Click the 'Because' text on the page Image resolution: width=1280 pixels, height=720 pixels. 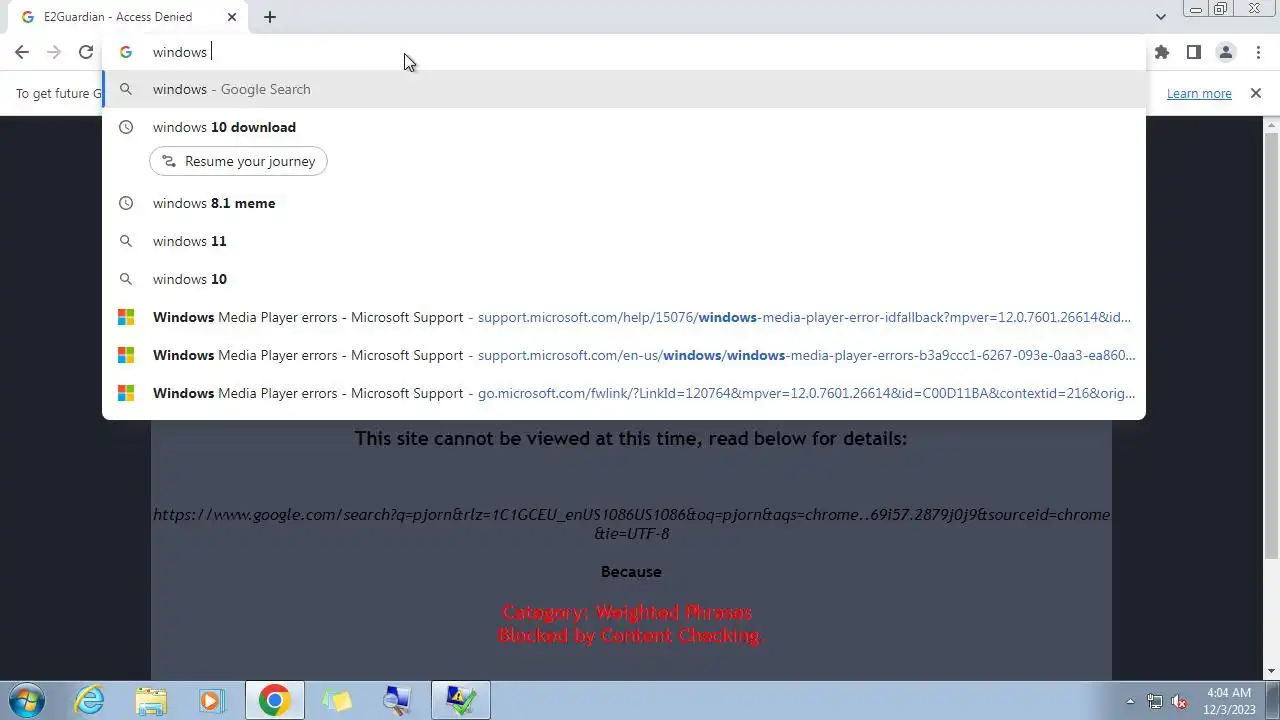click(631, 572)
